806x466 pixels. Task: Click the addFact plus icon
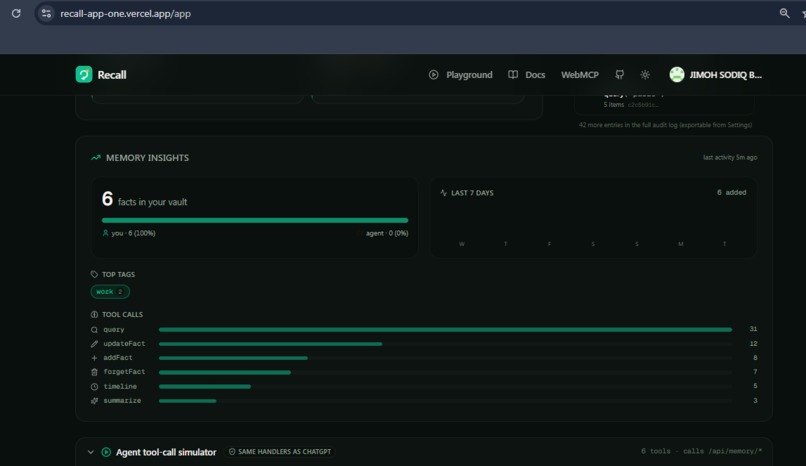94,358
